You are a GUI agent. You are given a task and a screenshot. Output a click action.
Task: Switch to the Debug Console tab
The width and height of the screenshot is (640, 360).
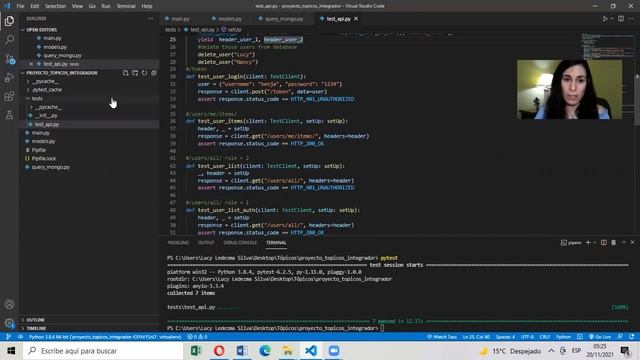[x=240, y=242]
